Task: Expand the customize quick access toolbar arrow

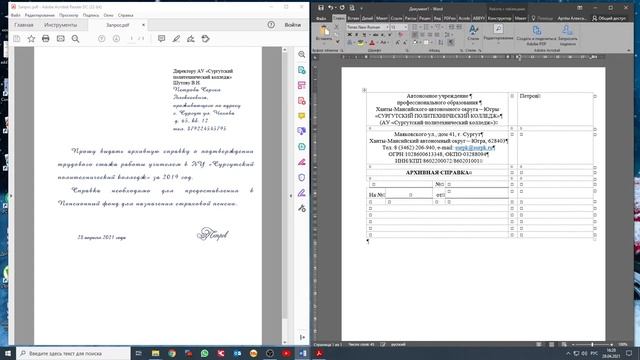Action: click(x=361, y=8)
